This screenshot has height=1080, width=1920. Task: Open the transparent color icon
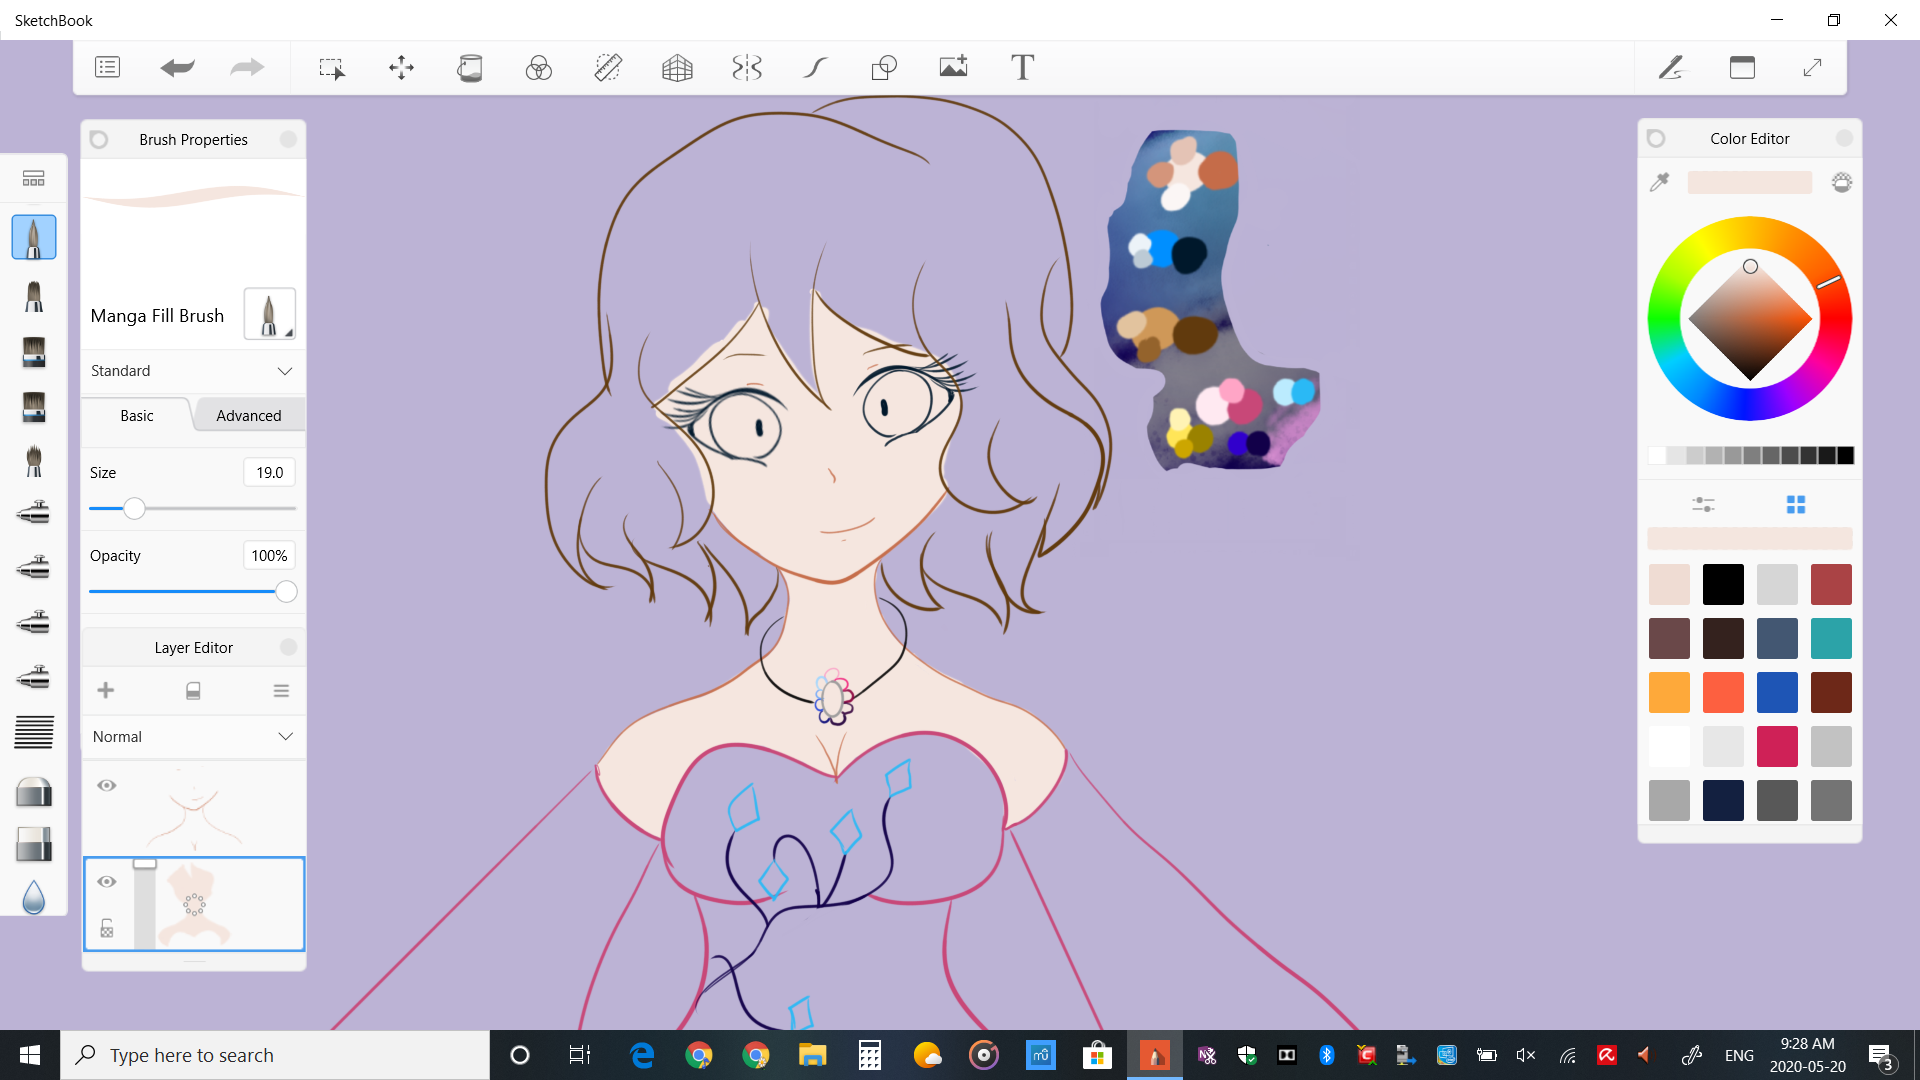coord(1842,182)
